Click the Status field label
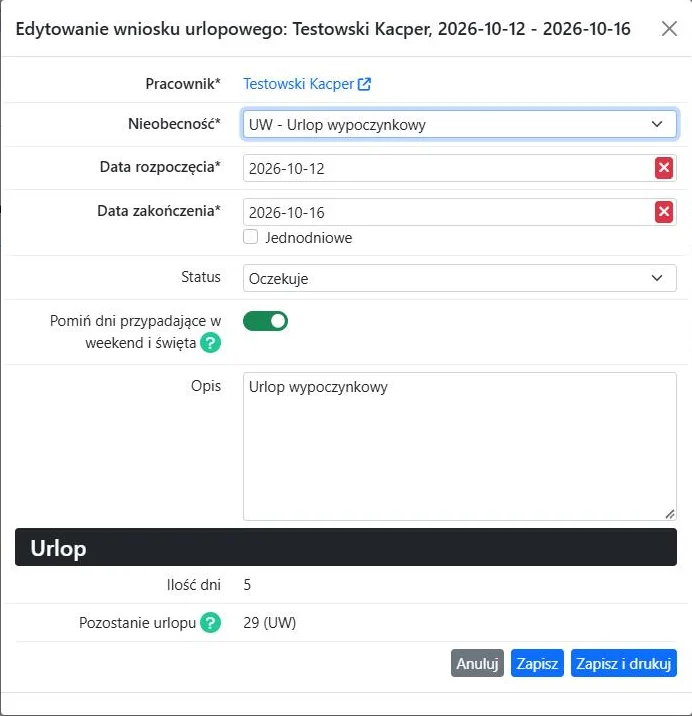Viewport: 692px width, 716px height. [x=201, y=277]
